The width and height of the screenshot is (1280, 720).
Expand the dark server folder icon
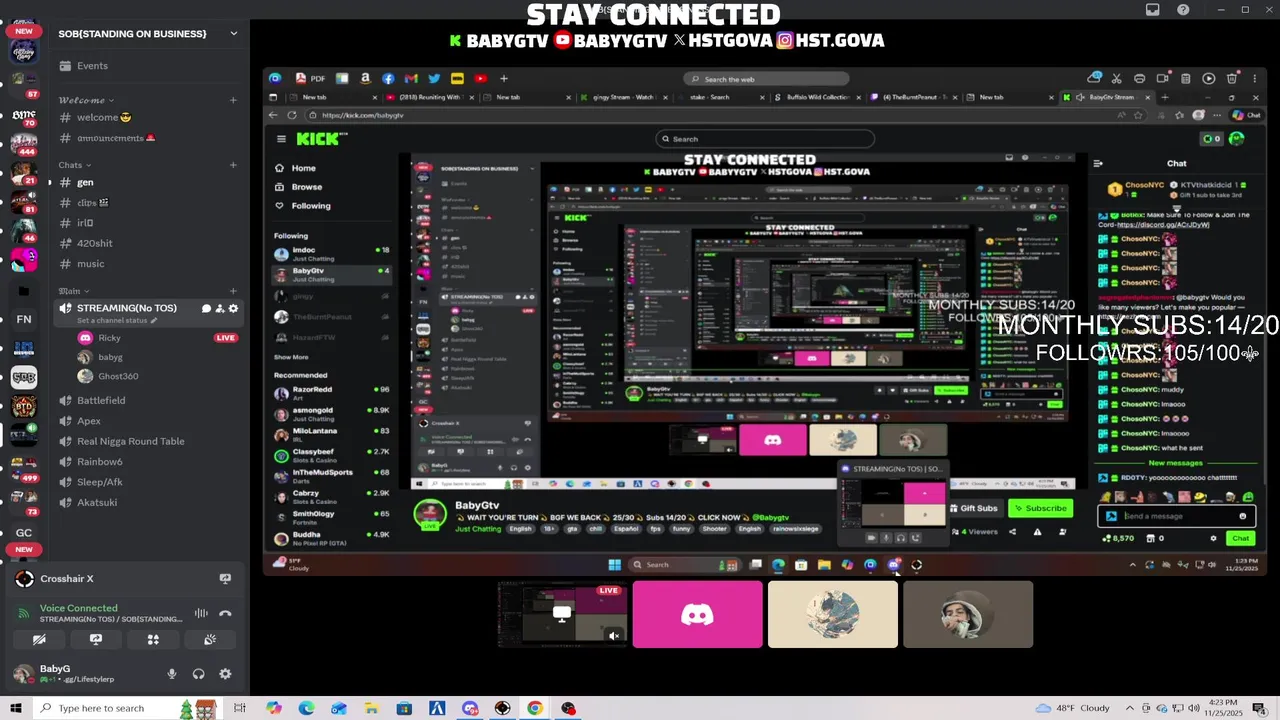click(x=24, y=291)
